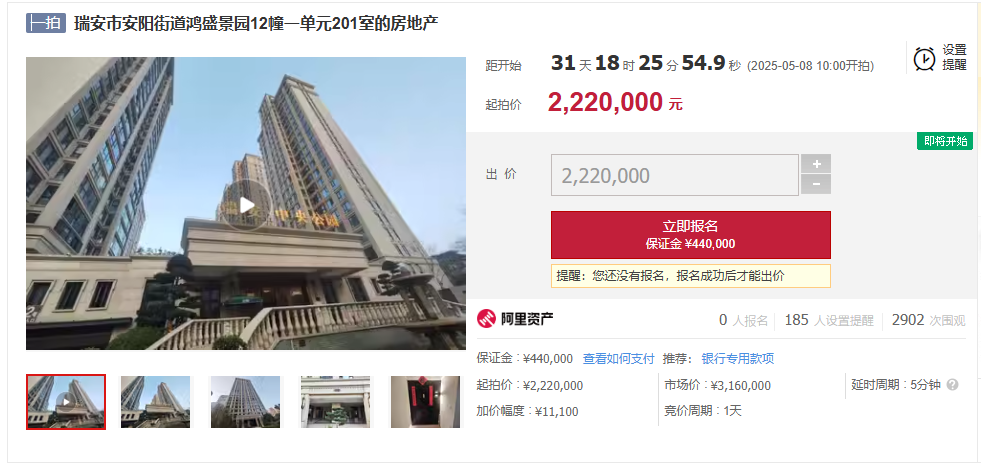Viewport: 981px width, 464px height.
Task: Click the alarm clock reminder icon
Action: (924, 58)
